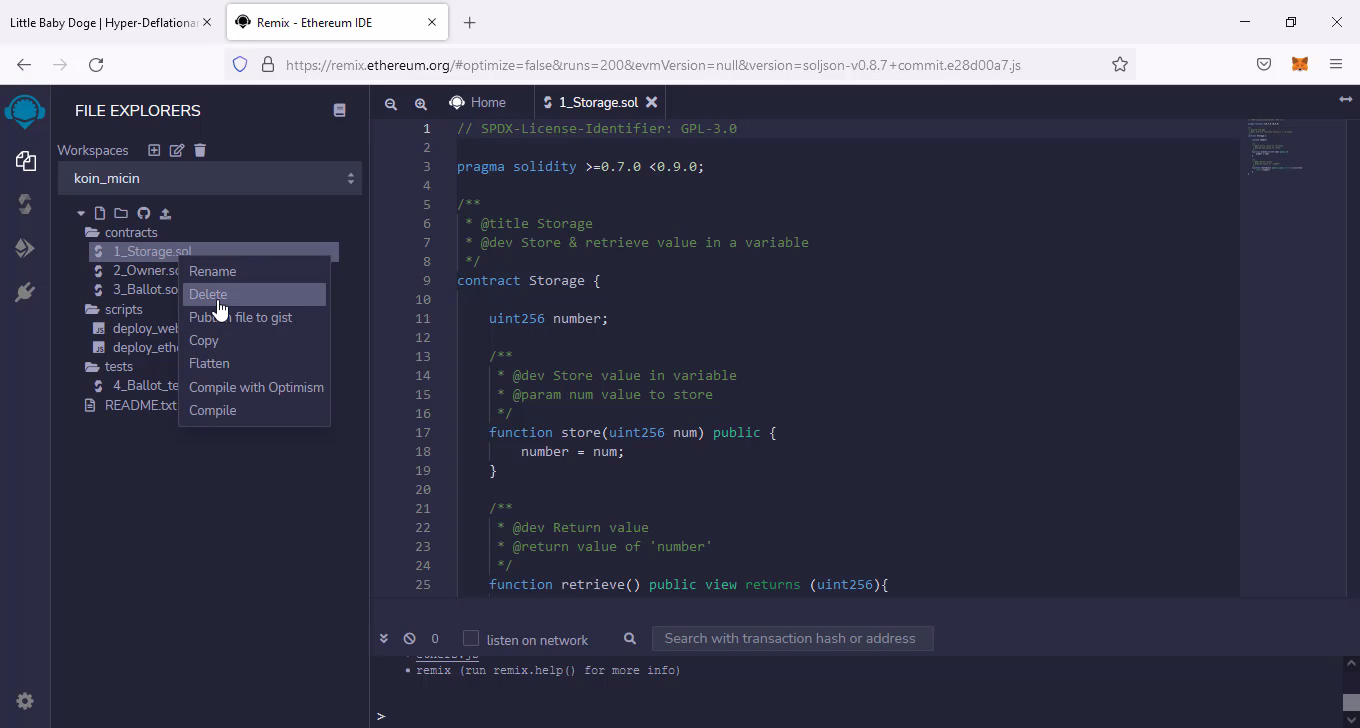The width and height of the screenshot is (1360, 728).
Task: Click the create workspace plus icon
Action: click(154, 150)
